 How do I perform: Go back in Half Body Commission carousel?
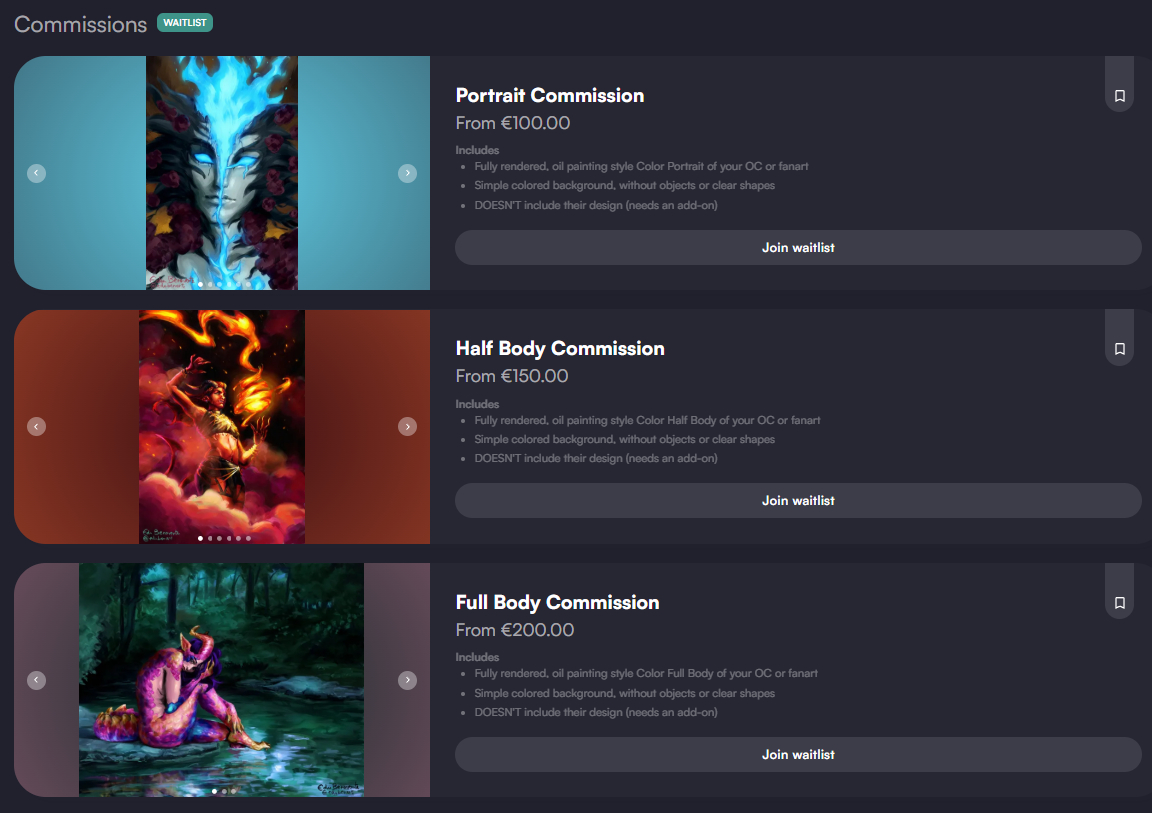[37, 427]
